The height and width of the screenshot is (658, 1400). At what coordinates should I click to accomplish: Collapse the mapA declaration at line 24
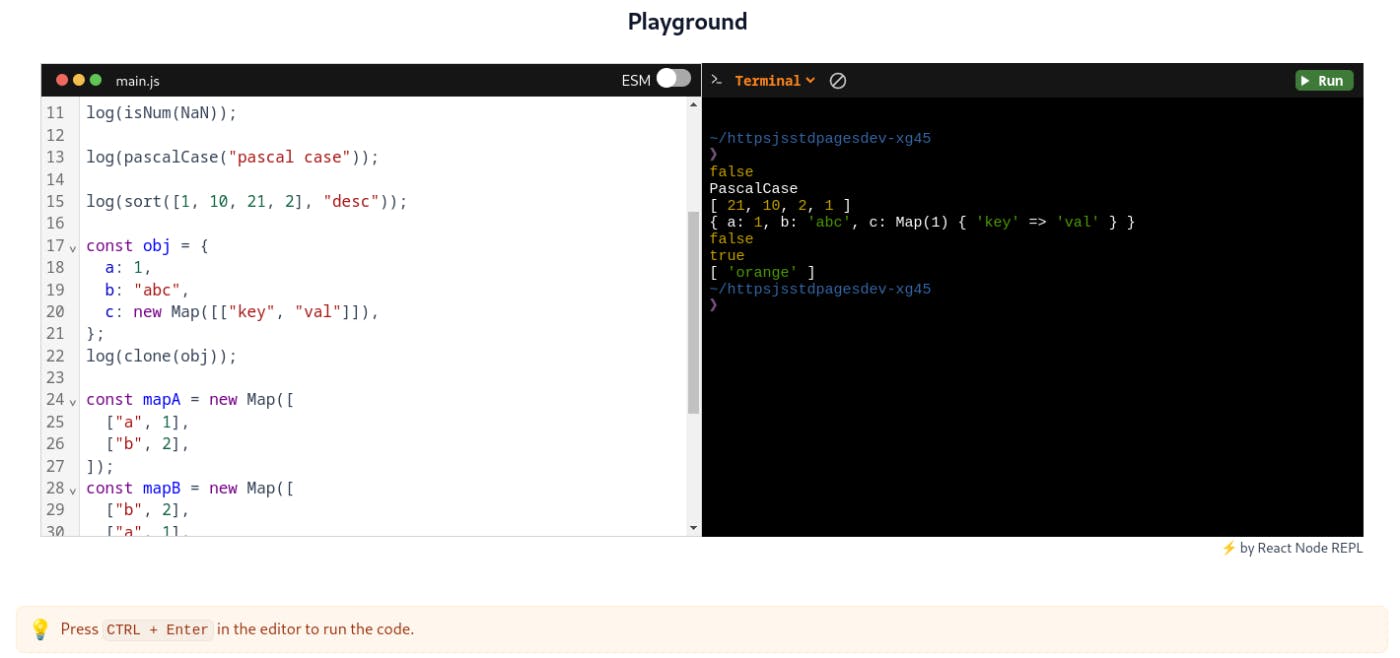click(70, 402)
